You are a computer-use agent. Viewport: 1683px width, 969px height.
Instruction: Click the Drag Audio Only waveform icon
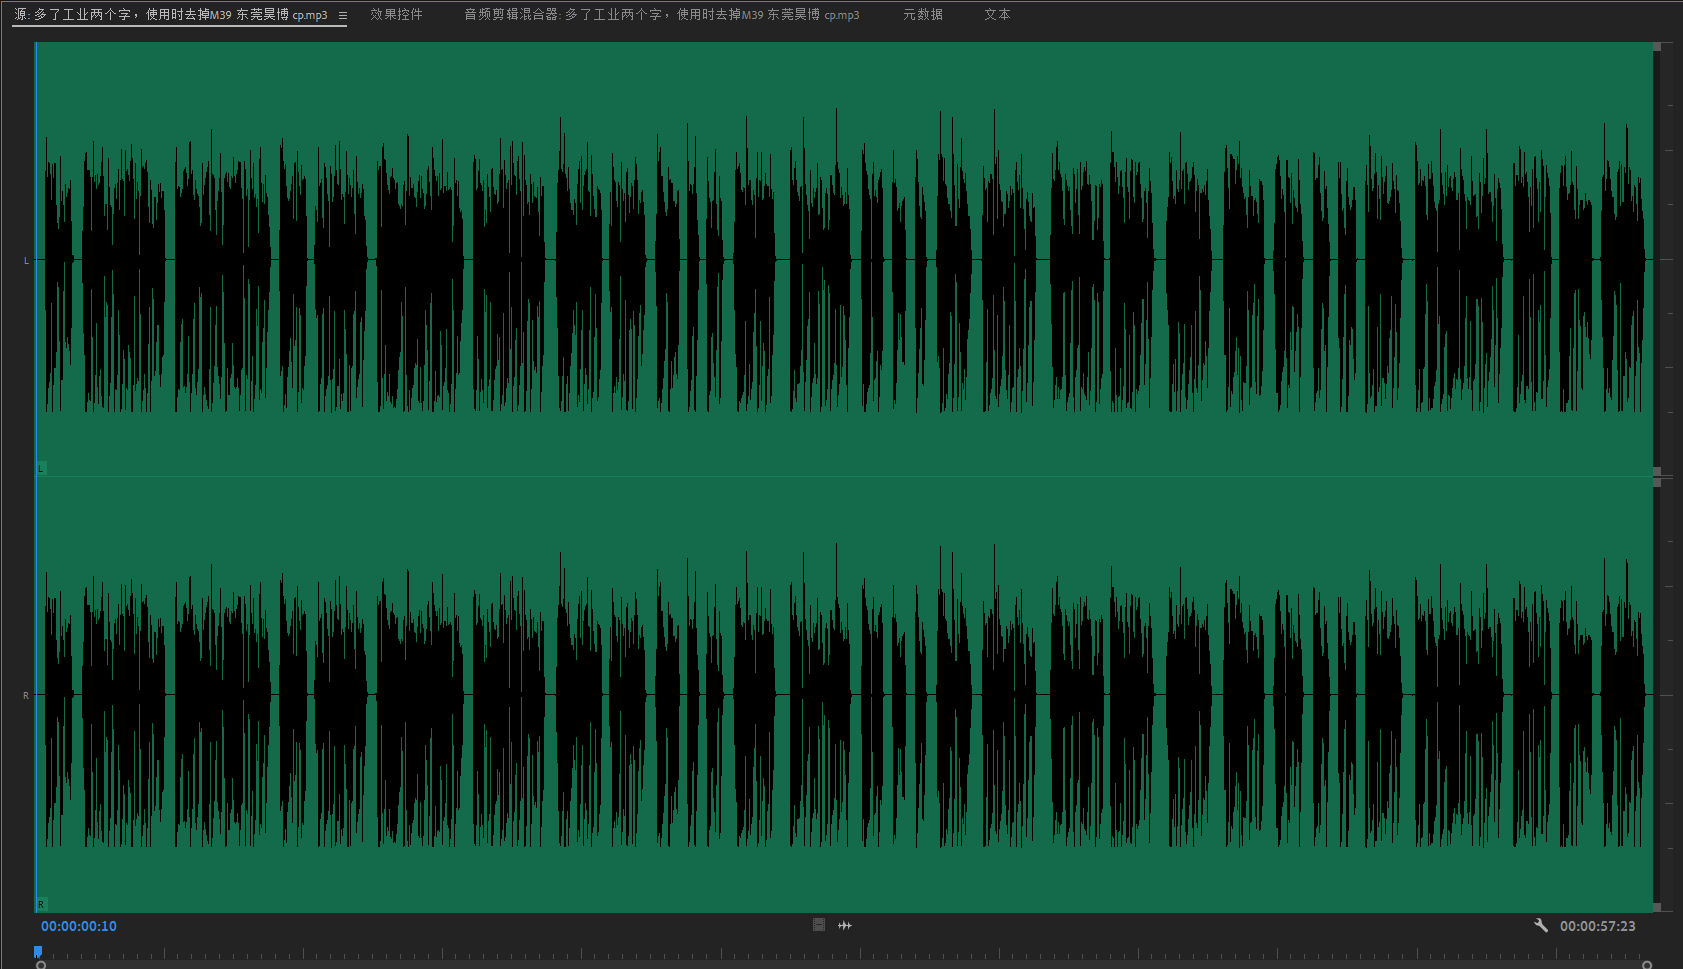click(x=845, y=925)
